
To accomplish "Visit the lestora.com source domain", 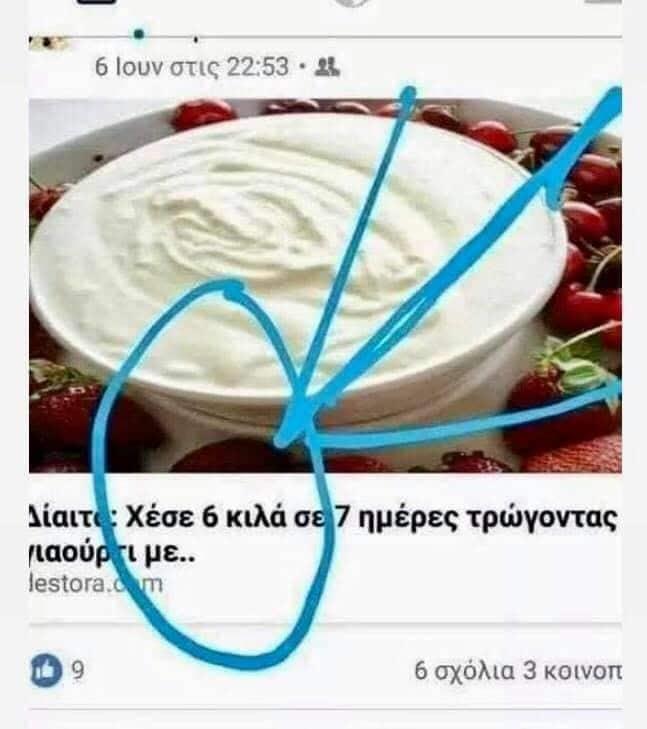I will (96, 584).
